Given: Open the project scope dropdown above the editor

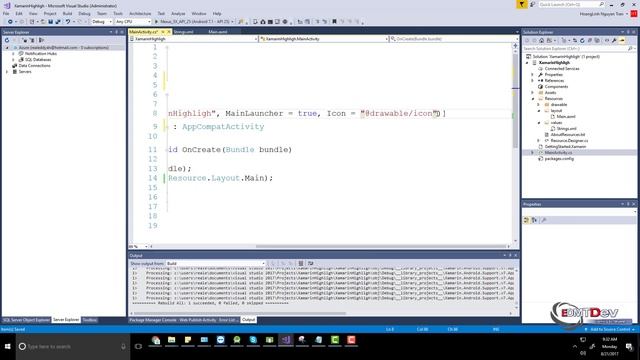Looking at the screenshot, I should (193, 39).
